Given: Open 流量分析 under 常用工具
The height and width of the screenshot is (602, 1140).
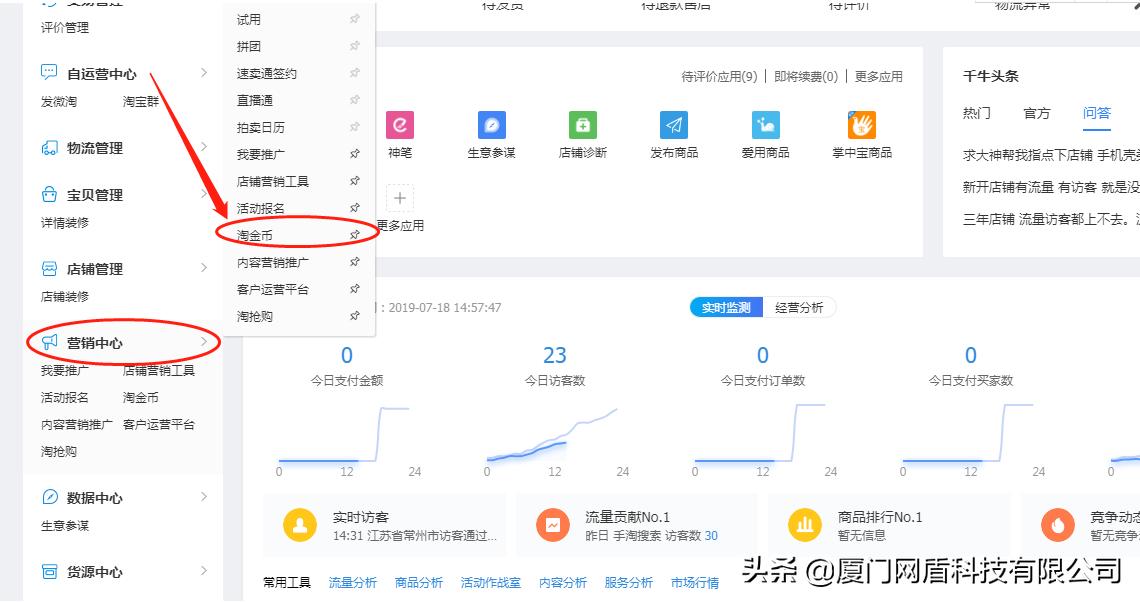Looking at the screenshot, I should click(352, 582).
